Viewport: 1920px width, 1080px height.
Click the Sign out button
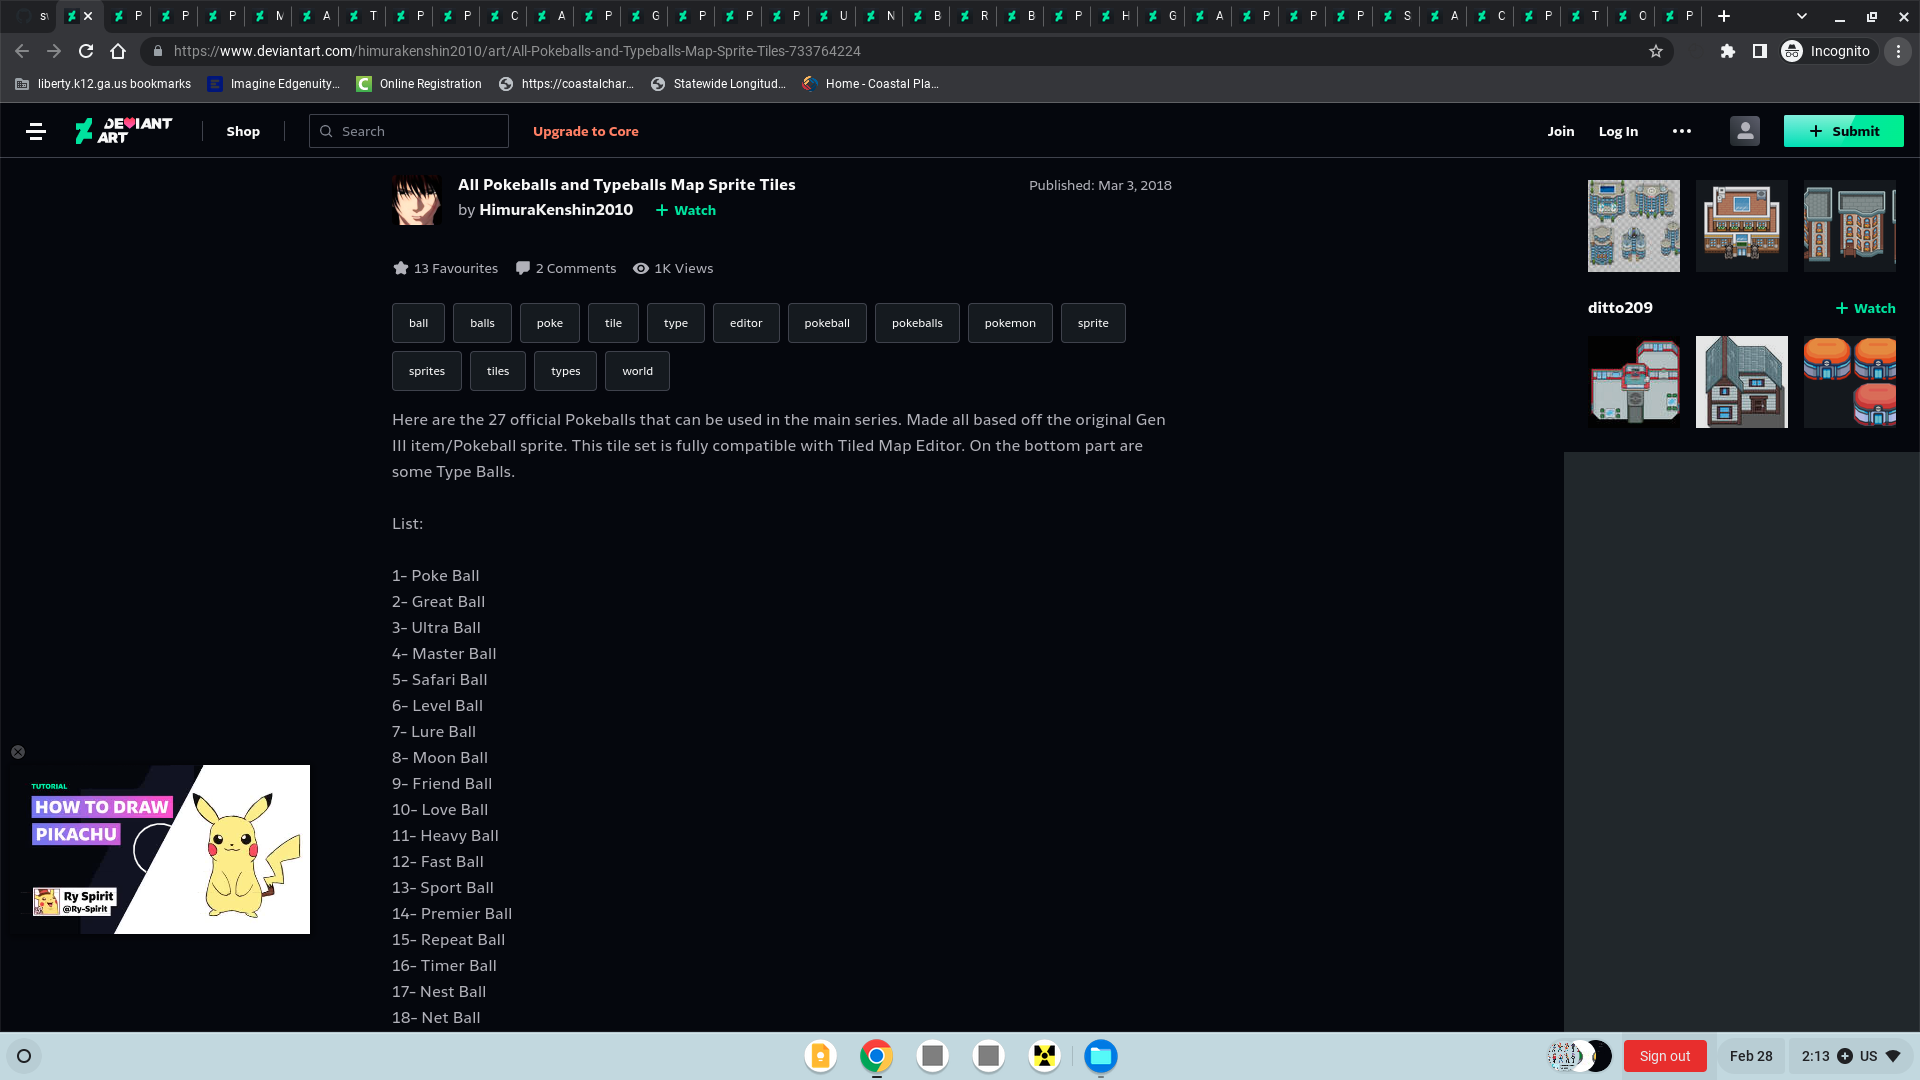1665,1056
